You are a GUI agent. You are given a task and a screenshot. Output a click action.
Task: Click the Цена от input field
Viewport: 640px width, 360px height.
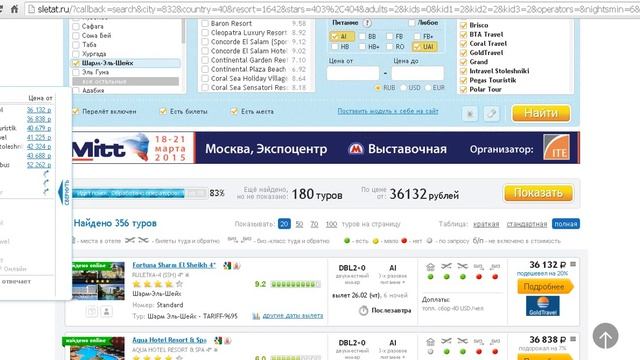353,73
